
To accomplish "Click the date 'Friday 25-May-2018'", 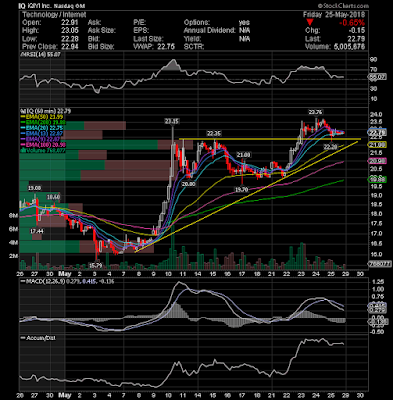I will point(334,15).
